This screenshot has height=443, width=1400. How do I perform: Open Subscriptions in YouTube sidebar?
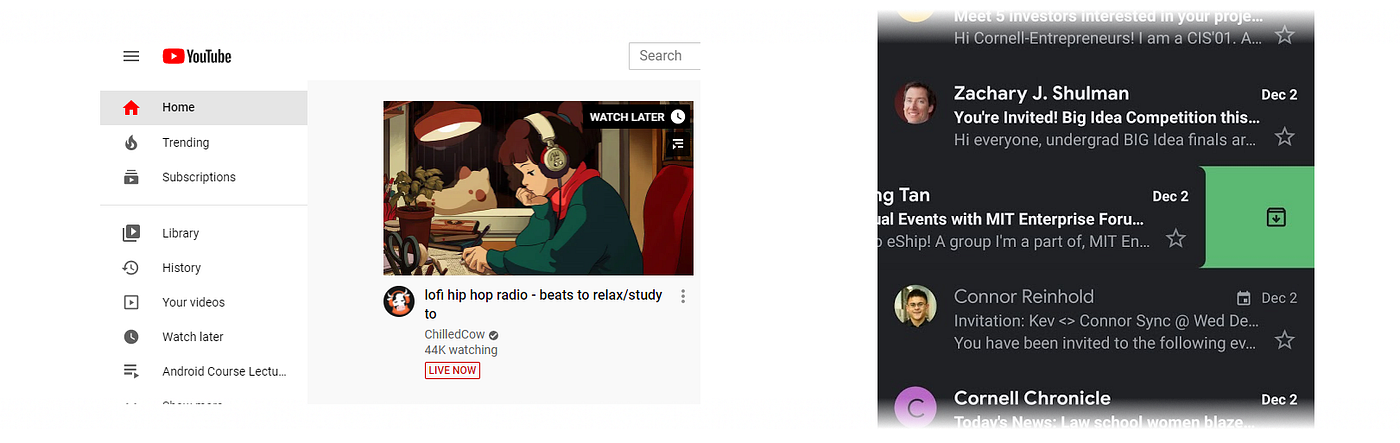click(x=204, y=177)
